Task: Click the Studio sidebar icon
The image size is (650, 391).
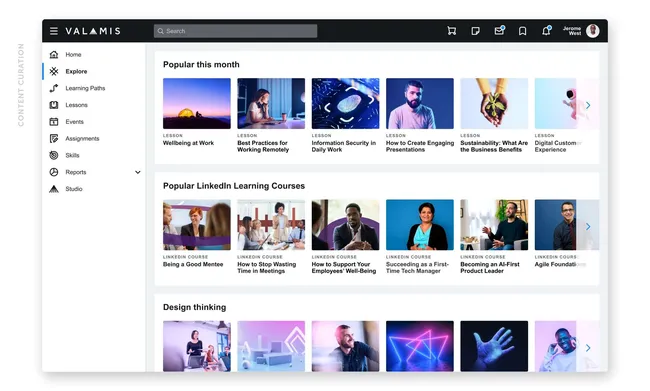Action: click(54, 189)
